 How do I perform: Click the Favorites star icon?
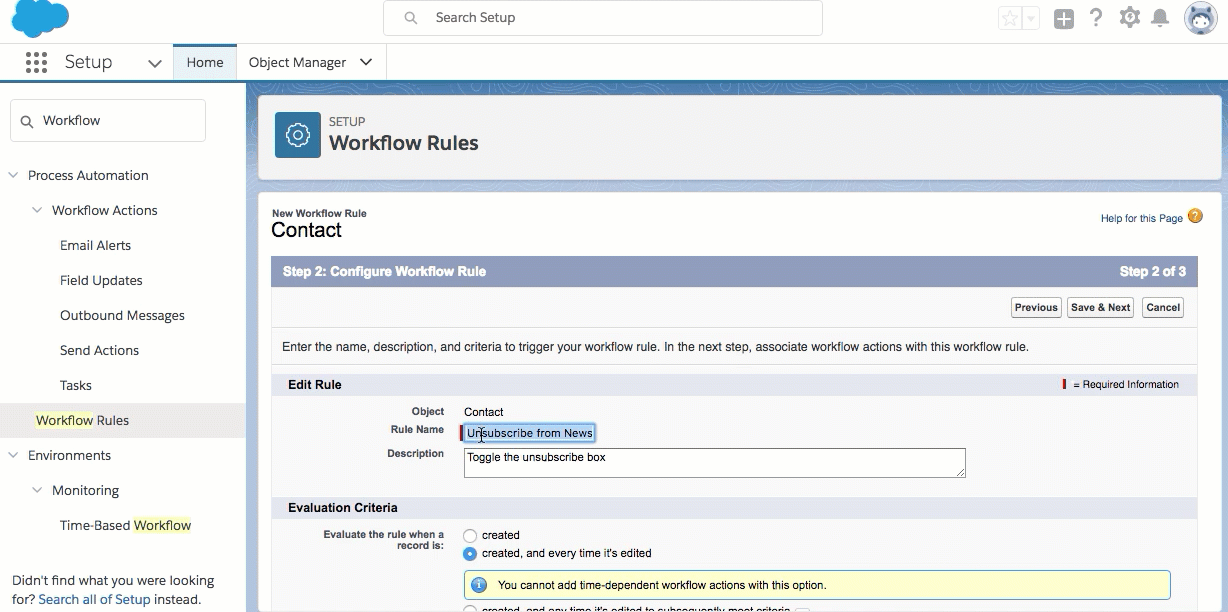pos(1010,18)
